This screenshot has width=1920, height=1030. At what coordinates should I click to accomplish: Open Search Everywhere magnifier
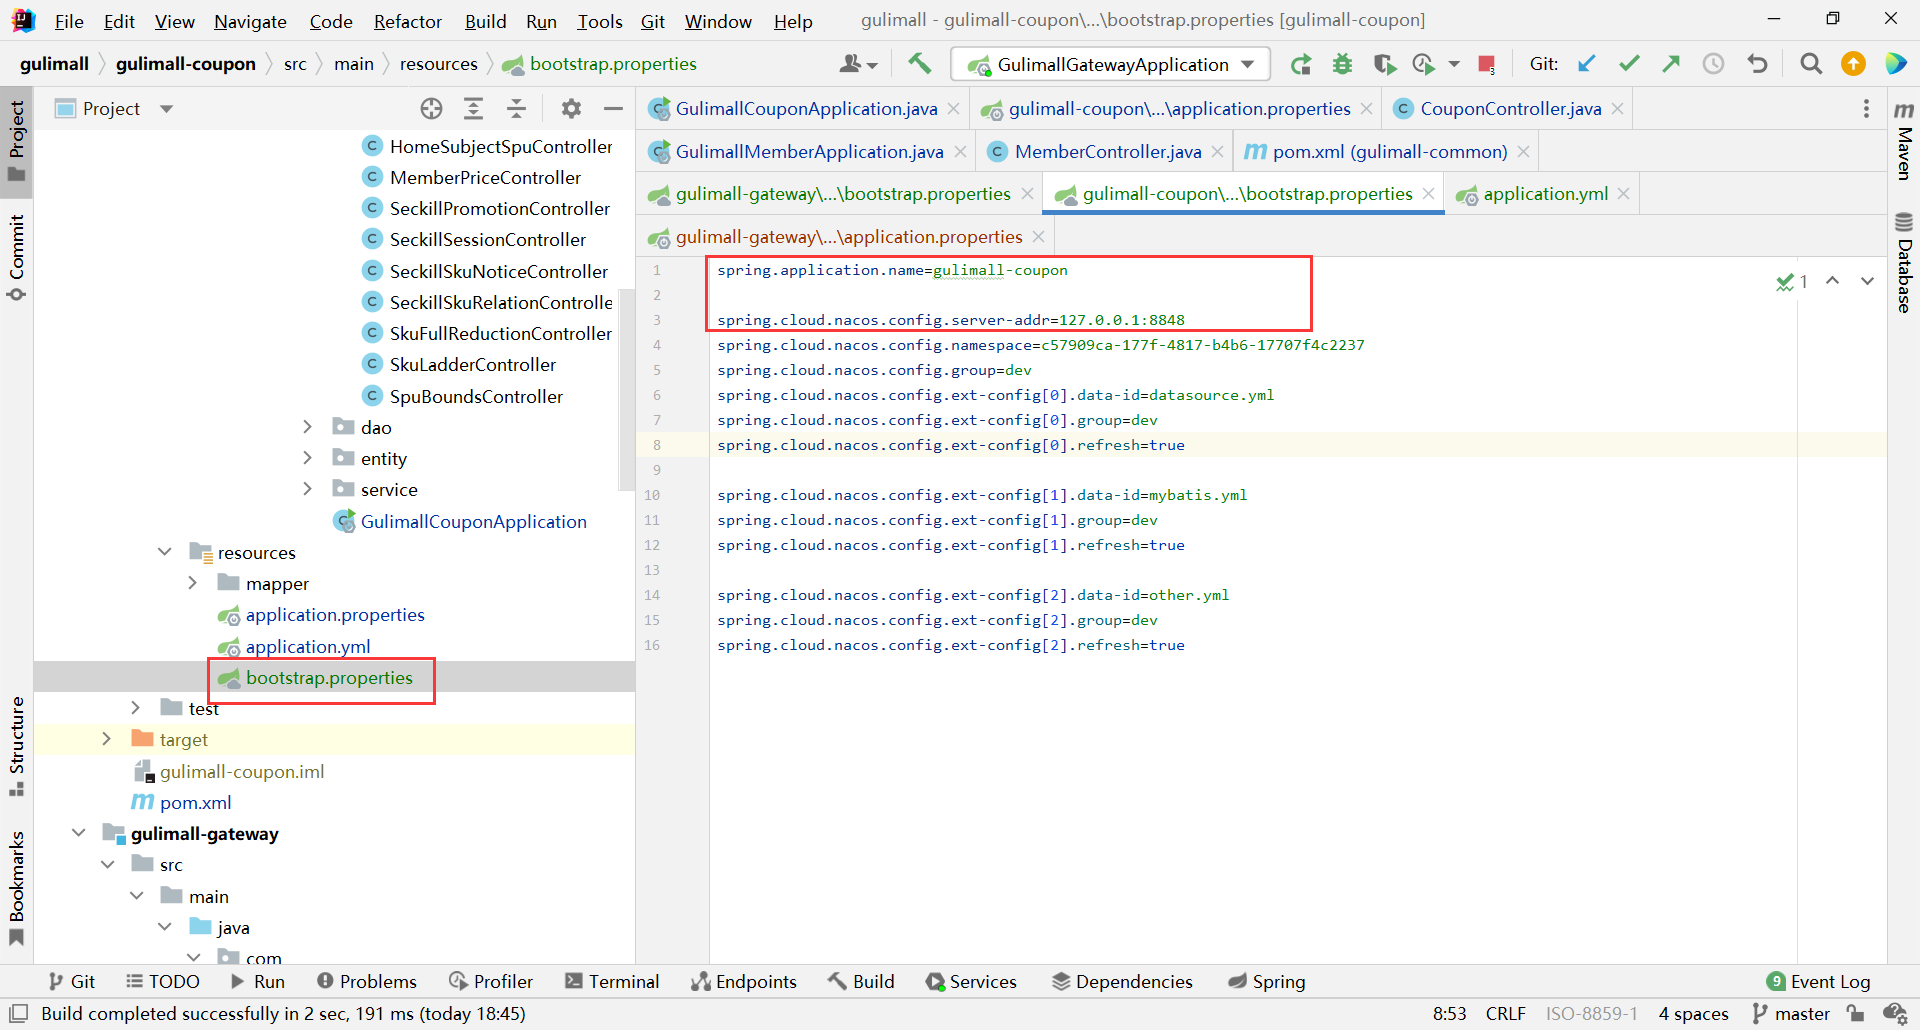coord(1810,64)
